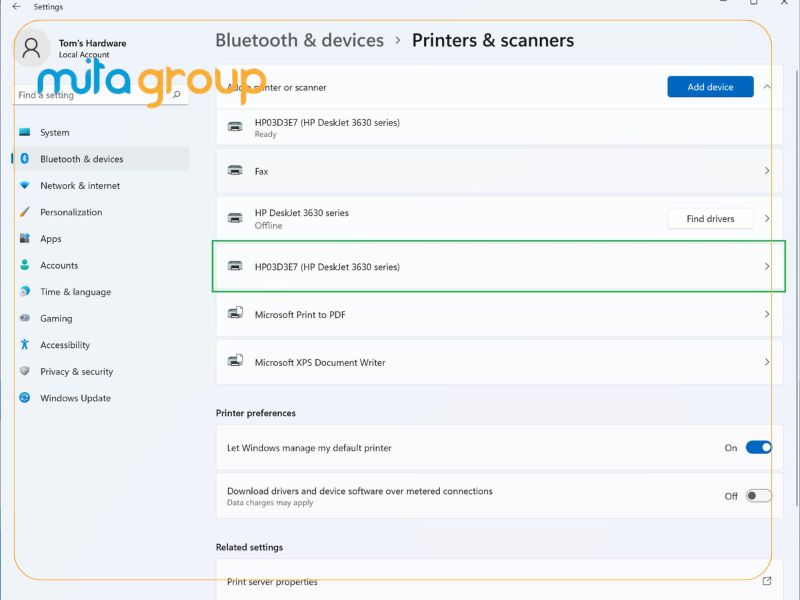
Task: Click printer icon of Ready HP03D3E7 device
Action: point(235,127)
